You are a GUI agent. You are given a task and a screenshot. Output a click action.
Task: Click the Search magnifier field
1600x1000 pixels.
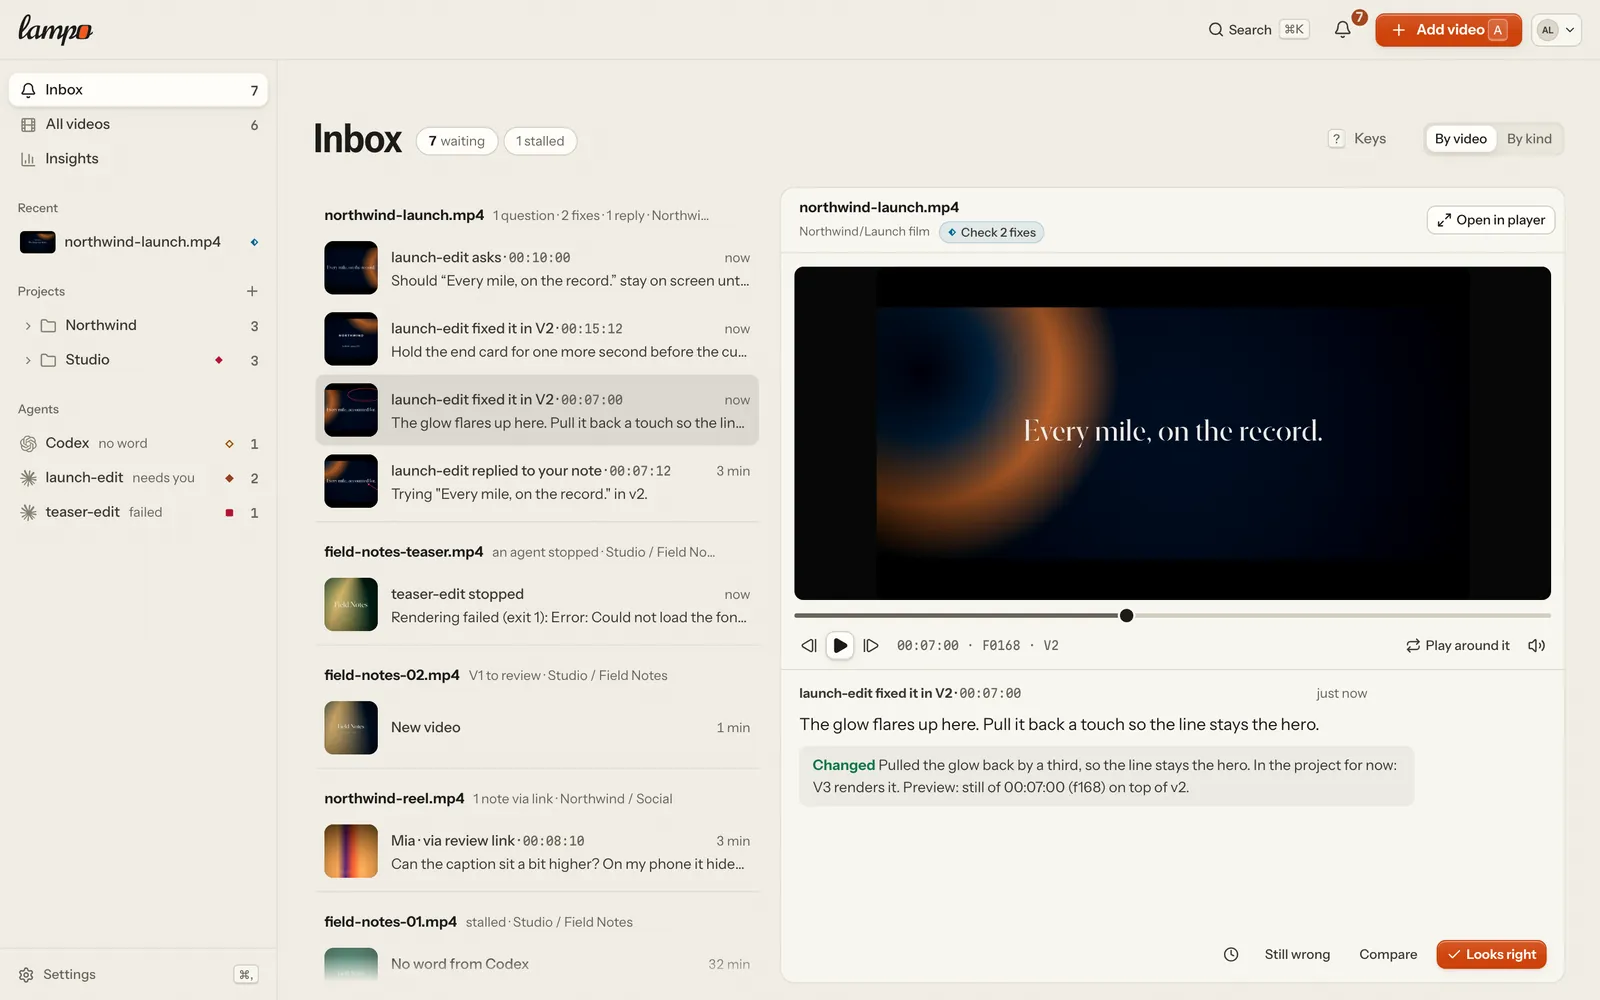[x=1258, y=30]
